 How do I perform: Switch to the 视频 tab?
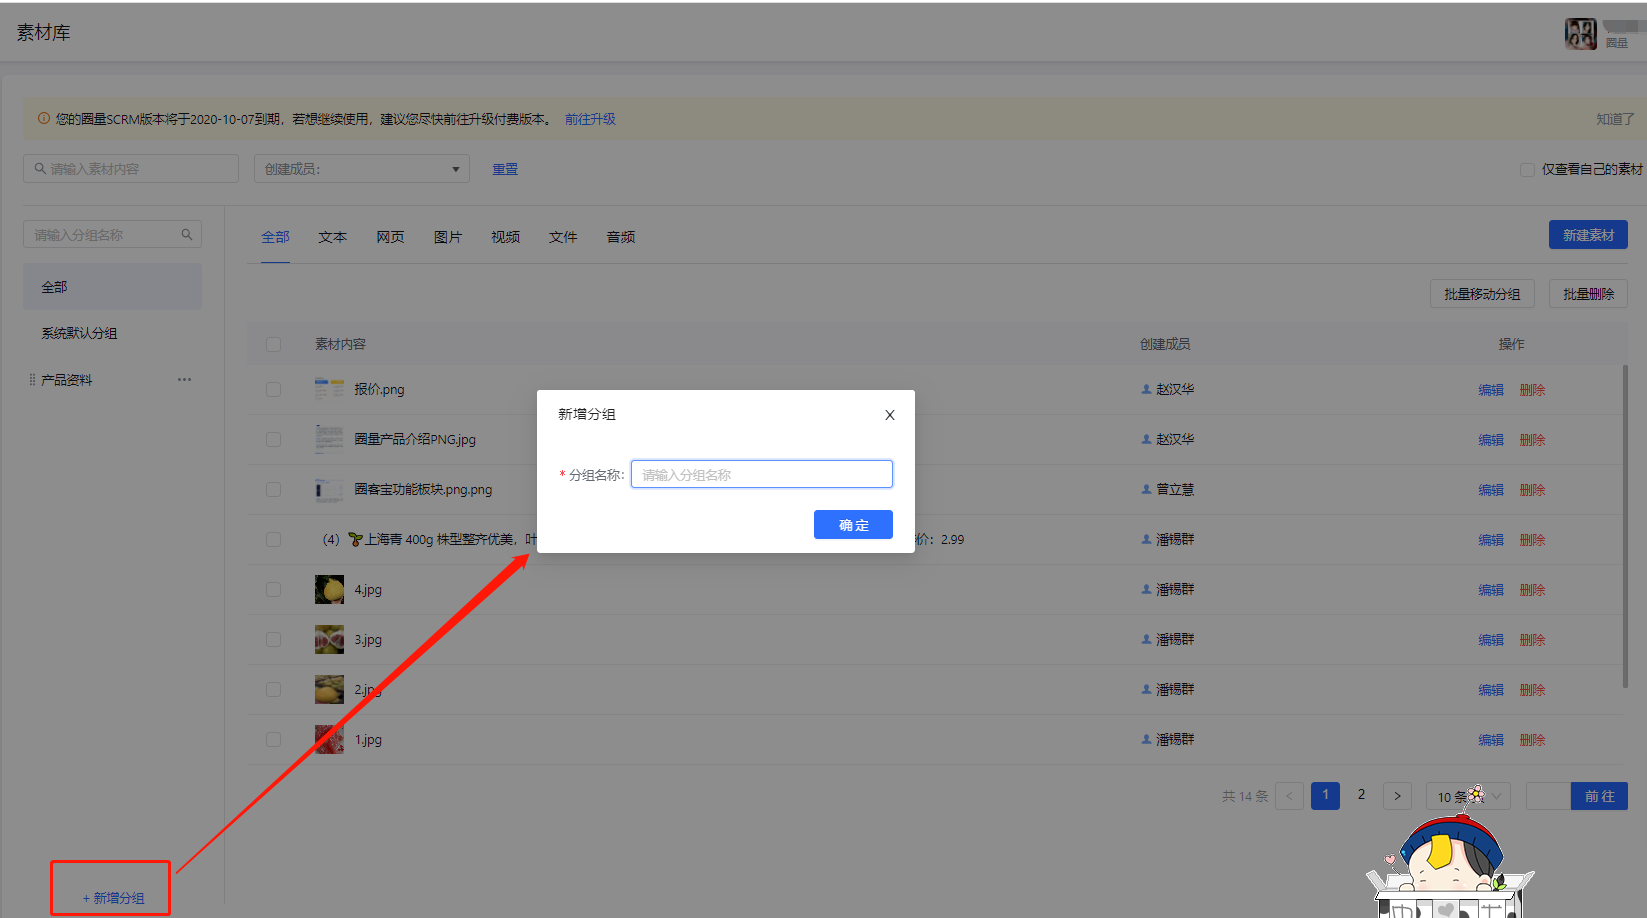[505, 237]
